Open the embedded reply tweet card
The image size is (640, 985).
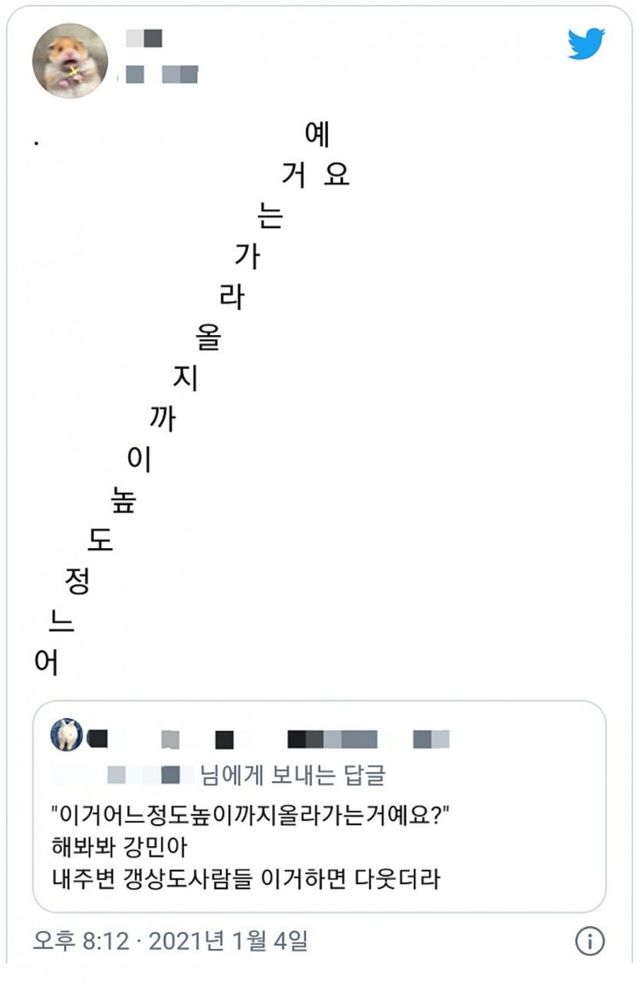(x=320, y=810)
